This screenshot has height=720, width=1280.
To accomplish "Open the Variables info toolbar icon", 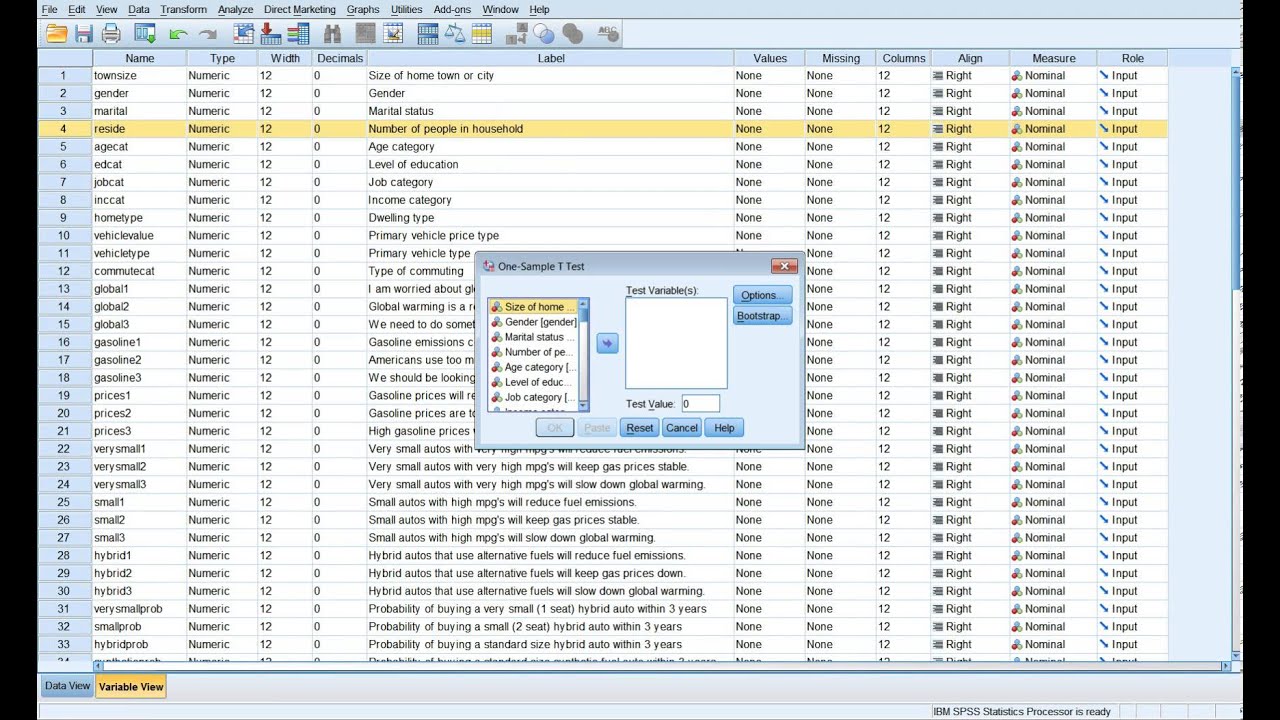I will coord(298,34).
